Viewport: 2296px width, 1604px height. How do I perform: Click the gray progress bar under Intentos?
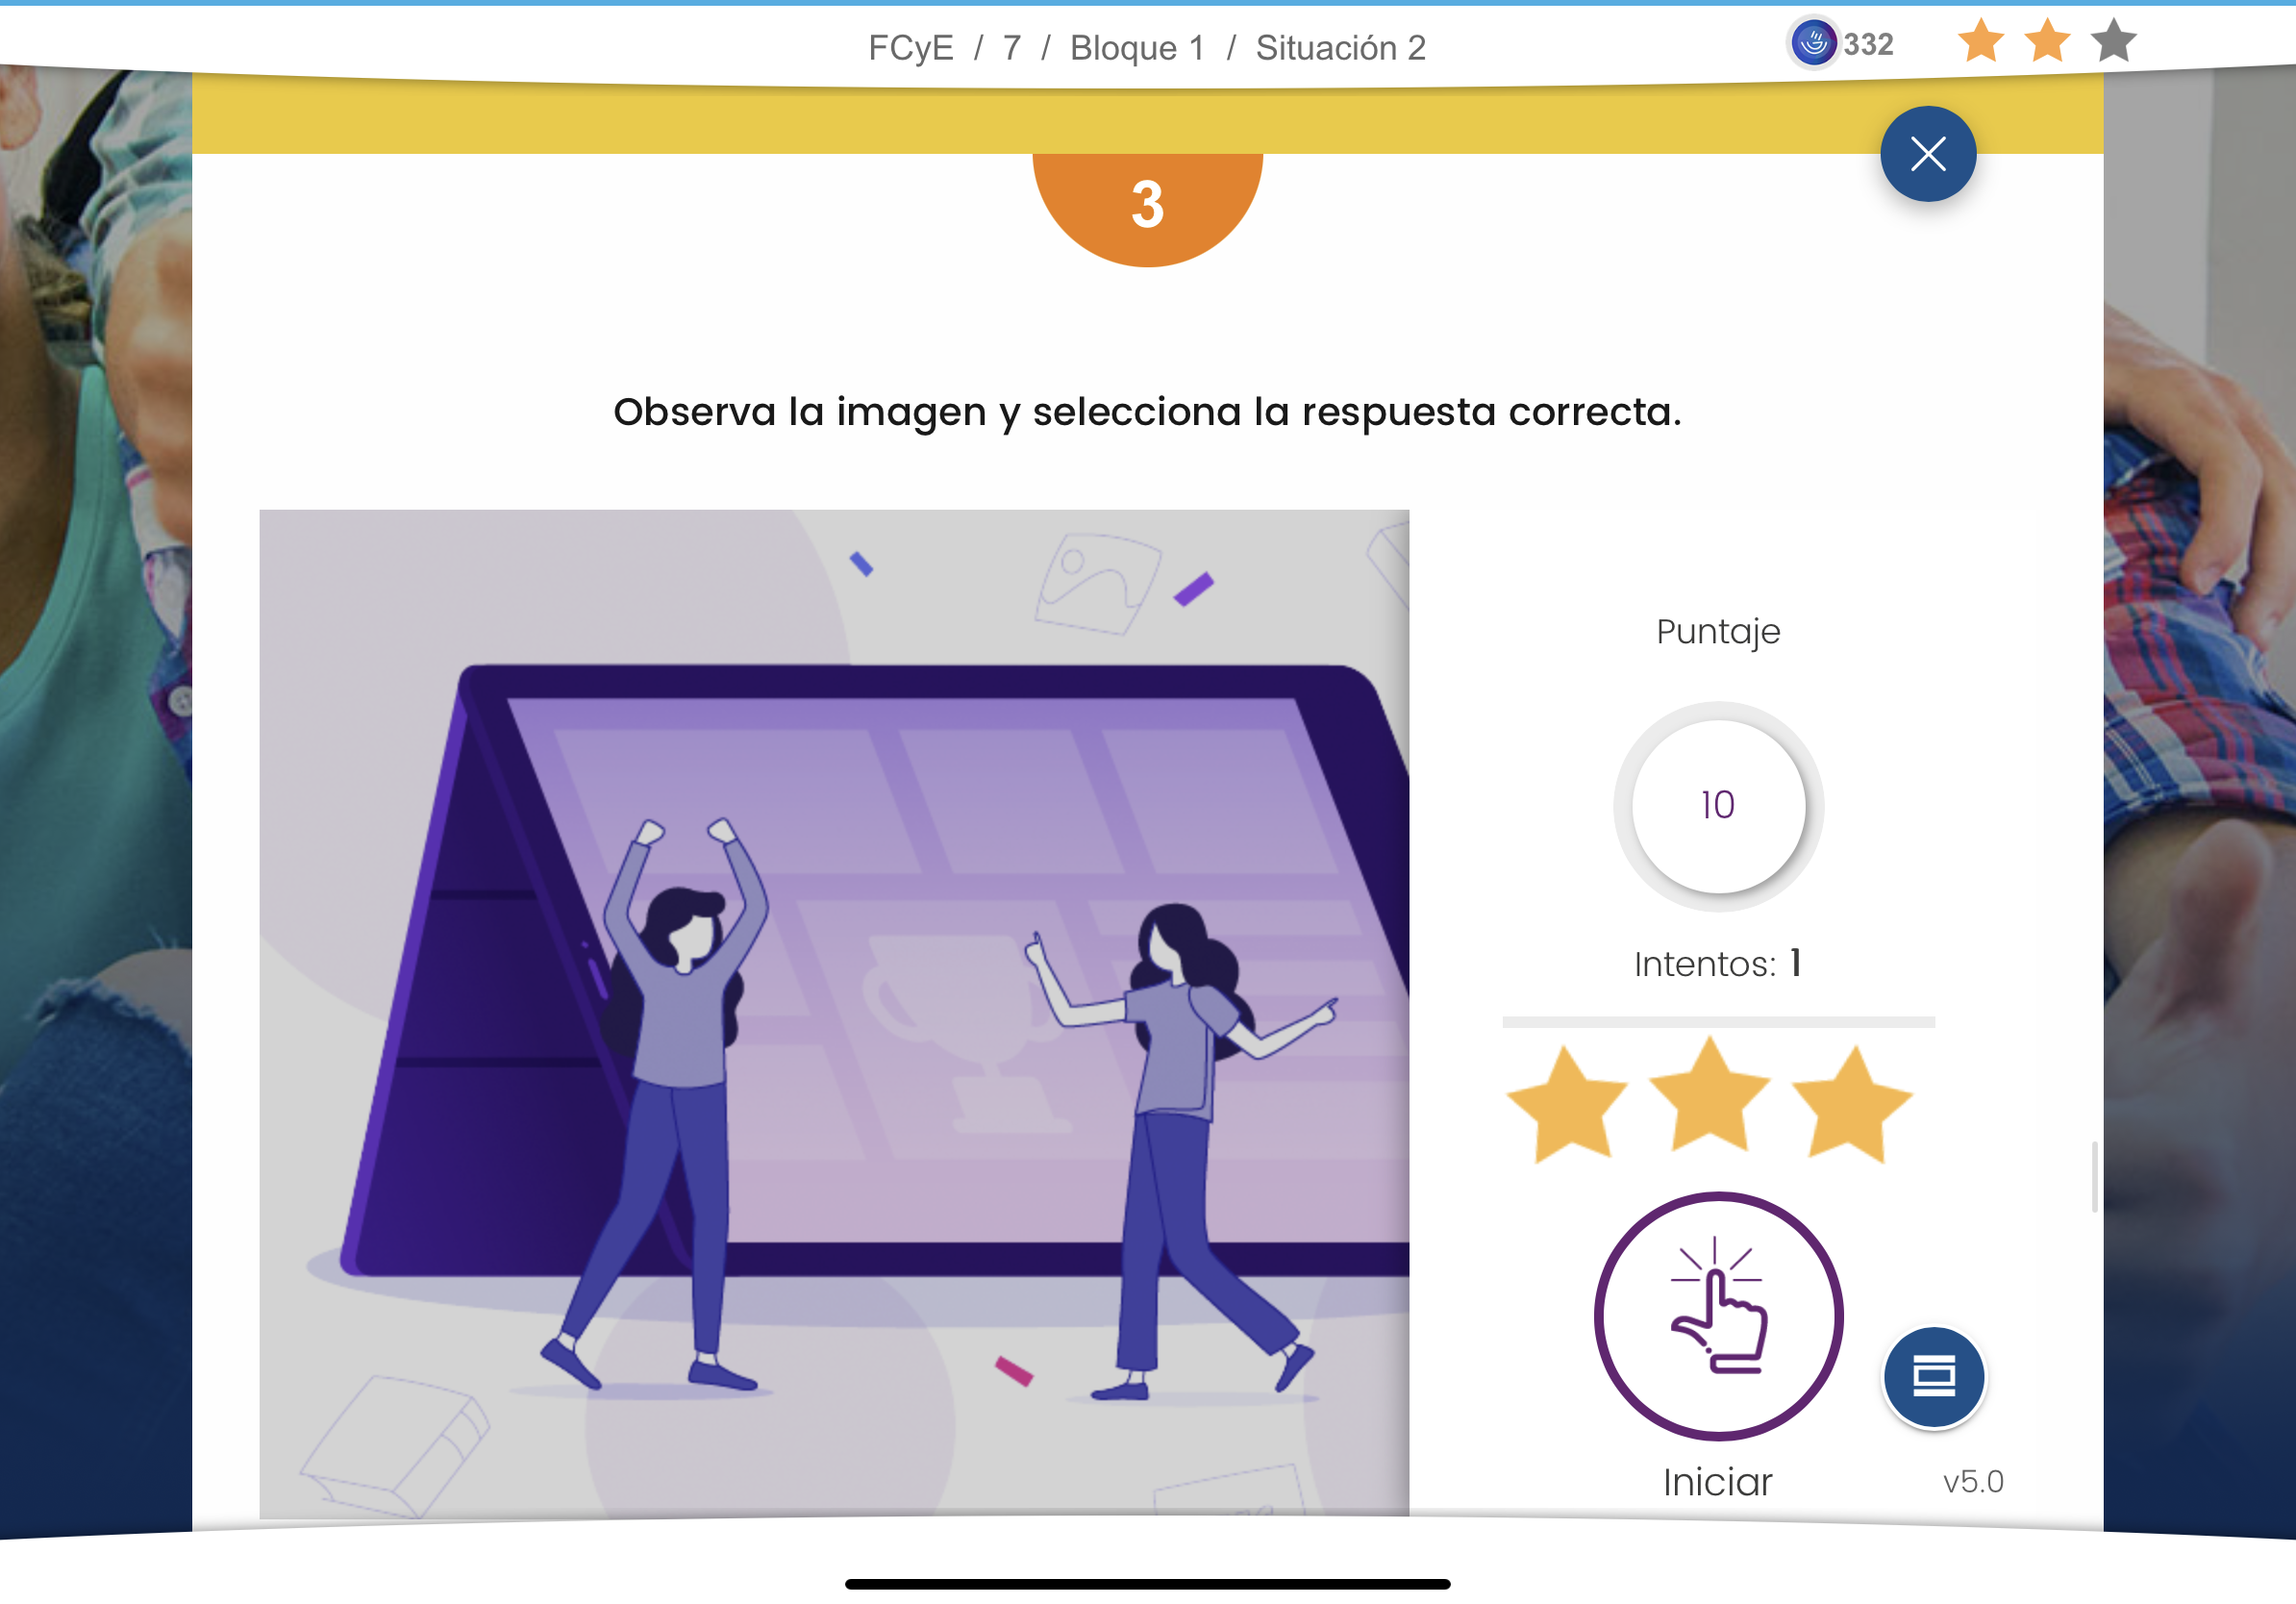1718,1022
